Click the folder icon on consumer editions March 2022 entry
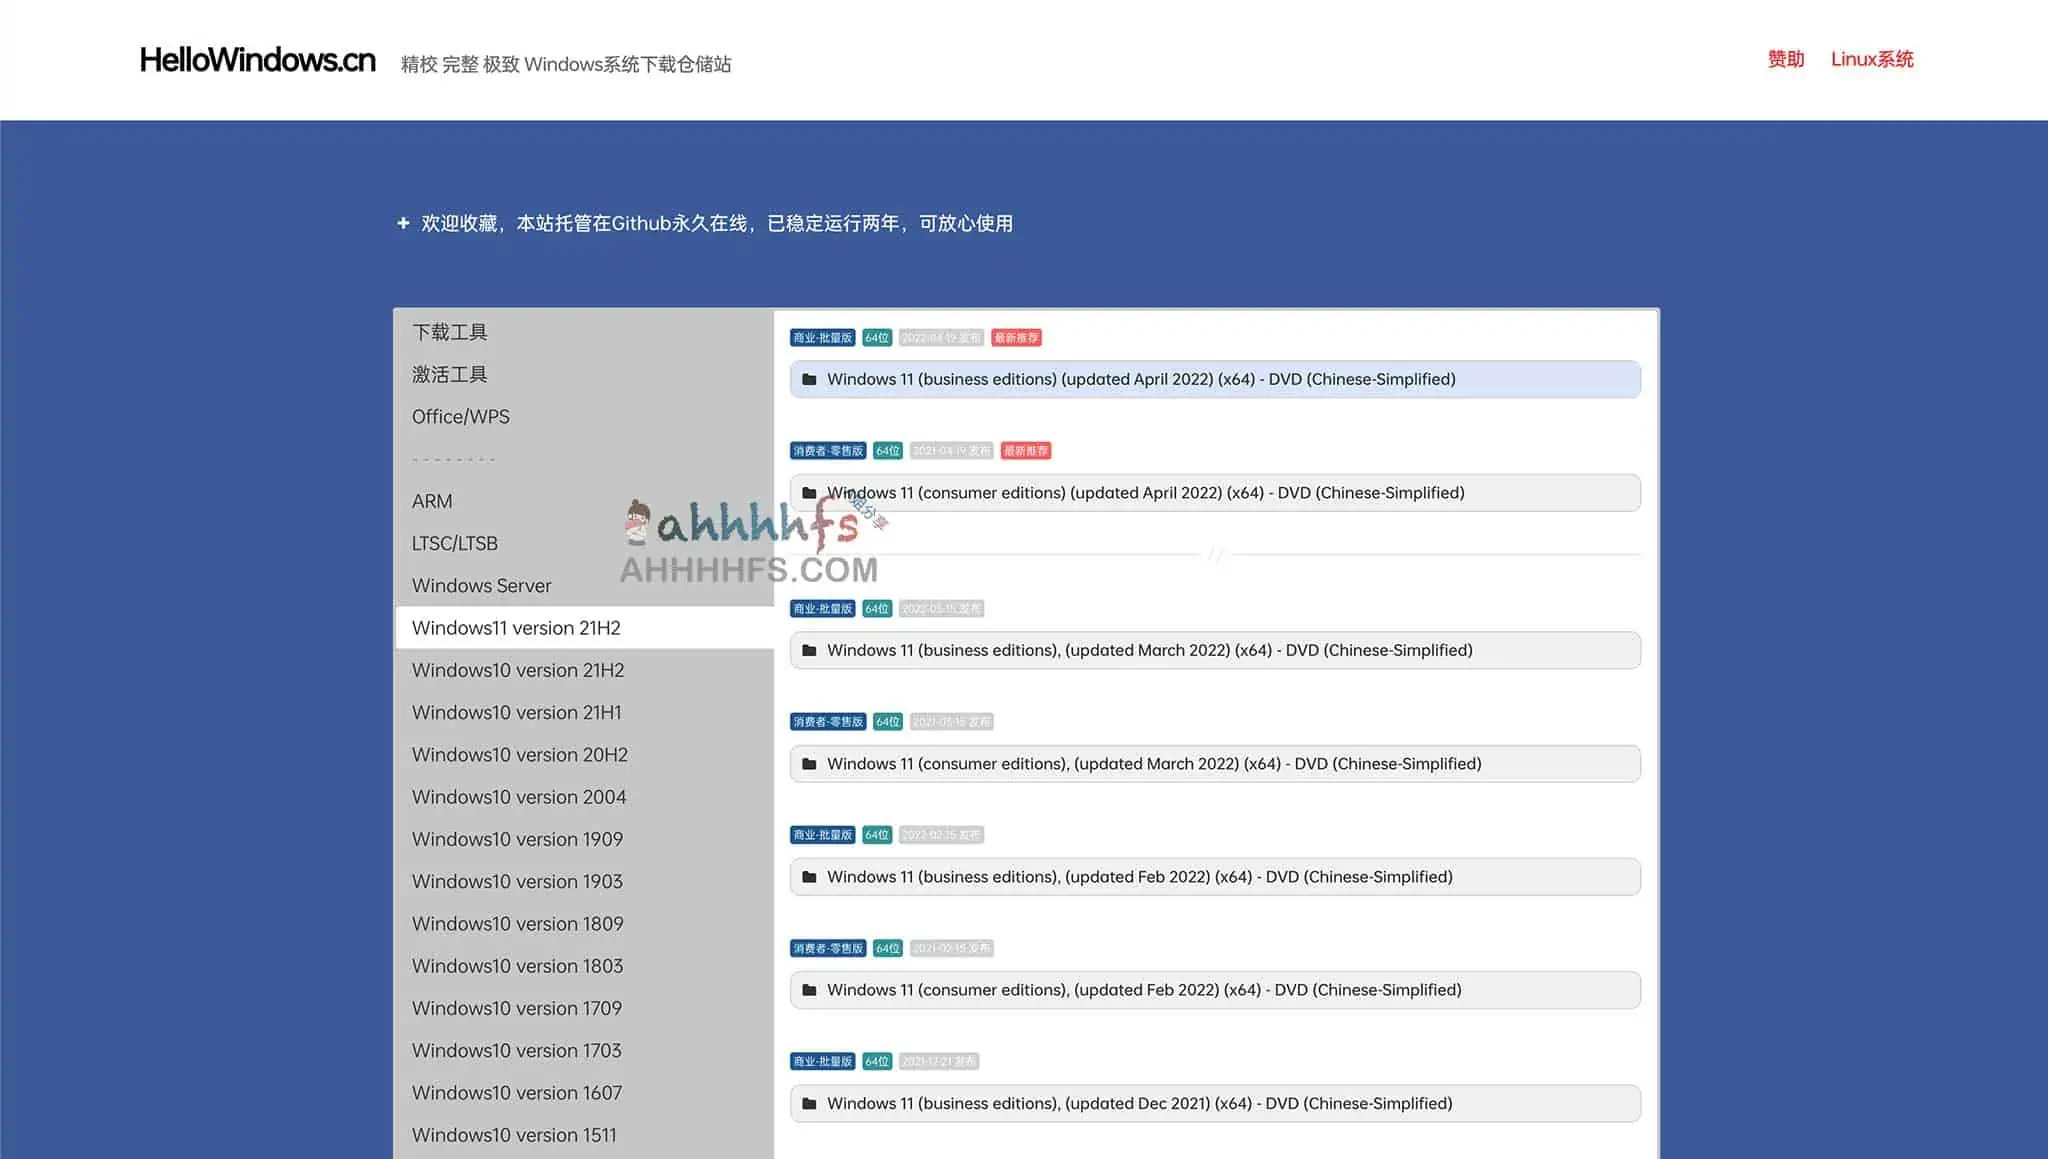2048x1159 pixels. click(x=810, y=763)
